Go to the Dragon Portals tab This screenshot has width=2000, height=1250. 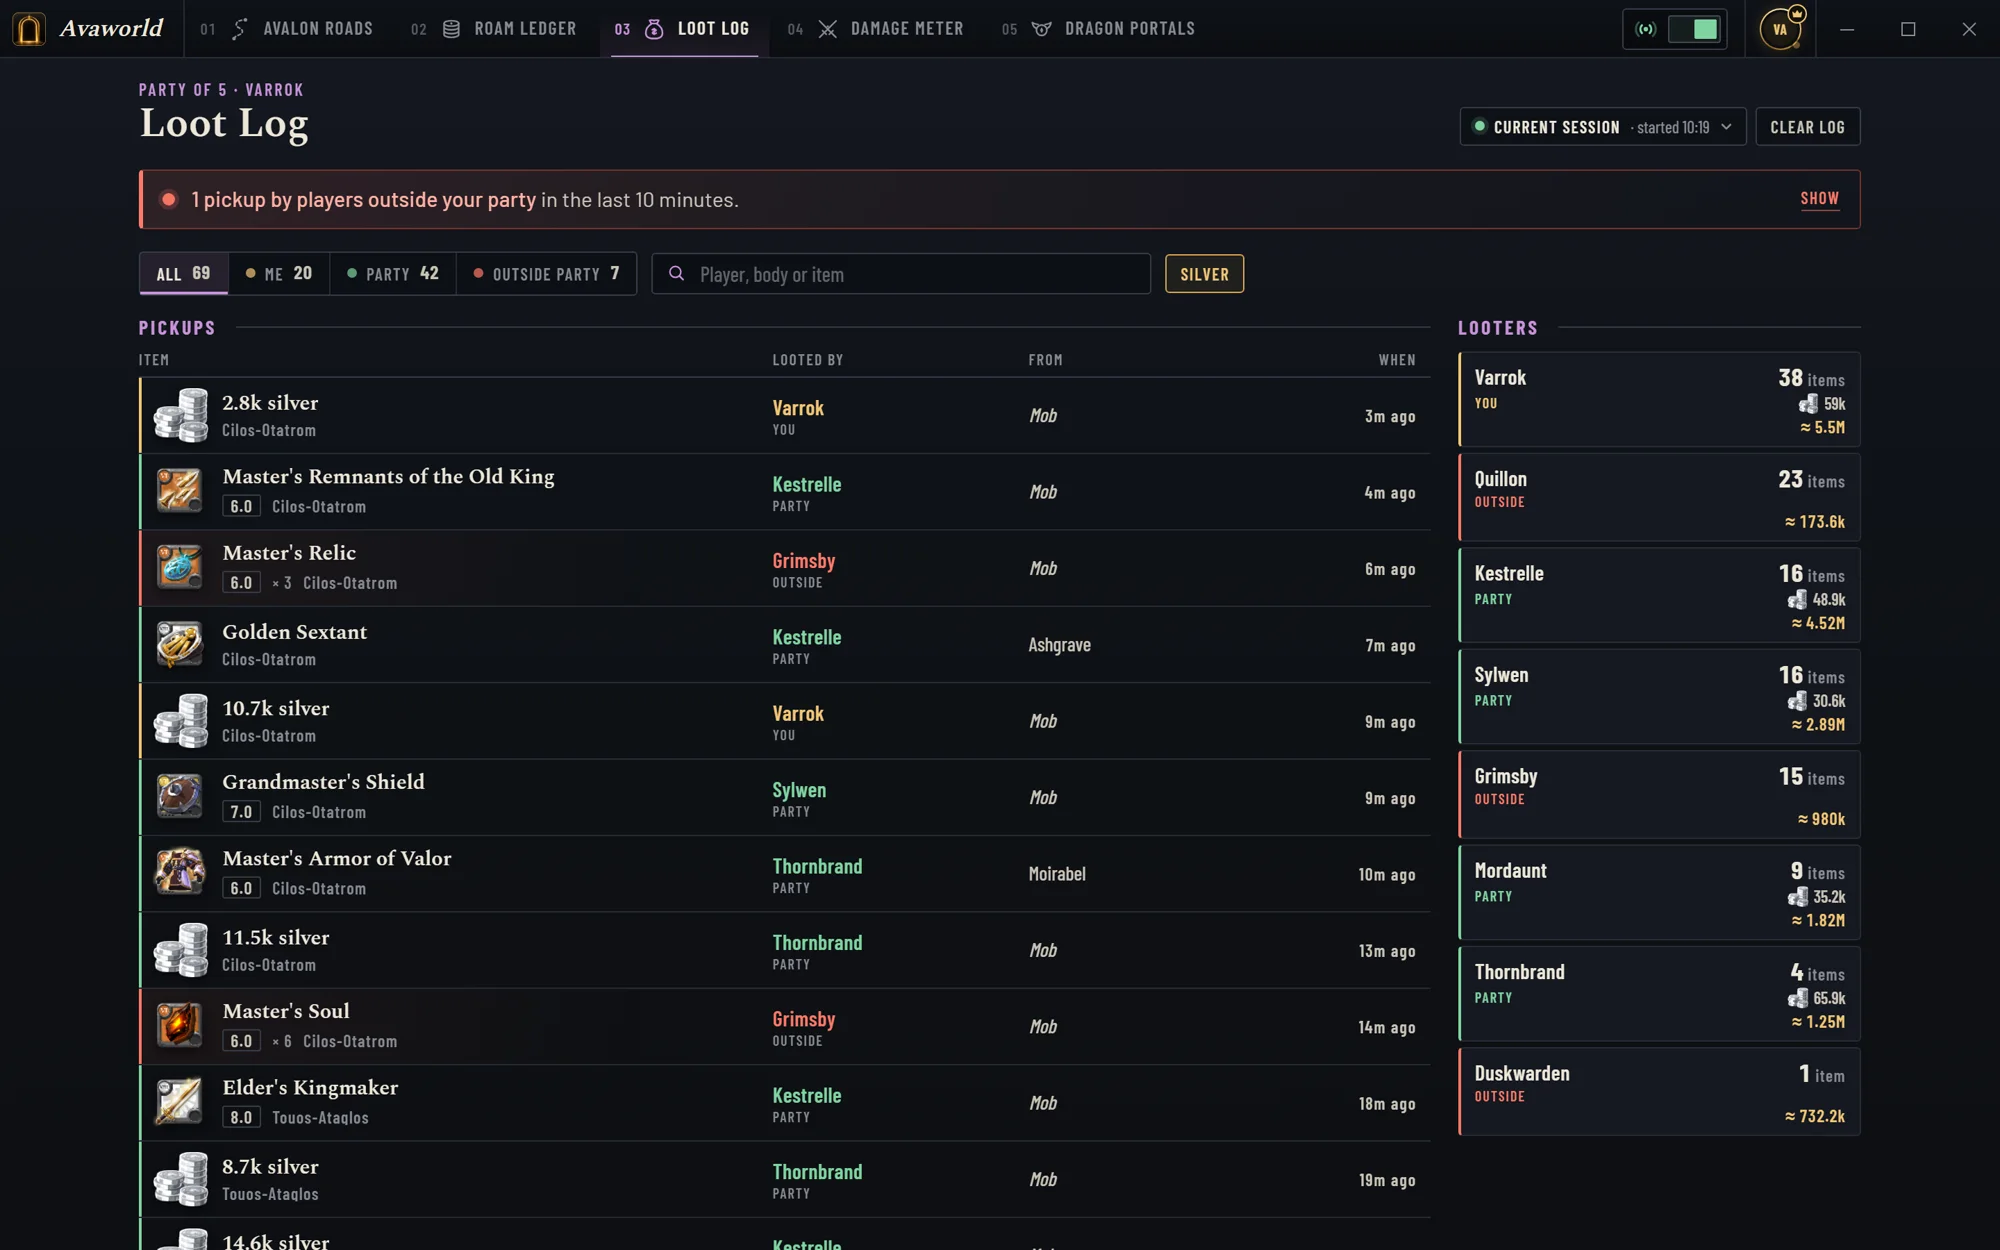pyautogui.click(x=1098, y=29)
